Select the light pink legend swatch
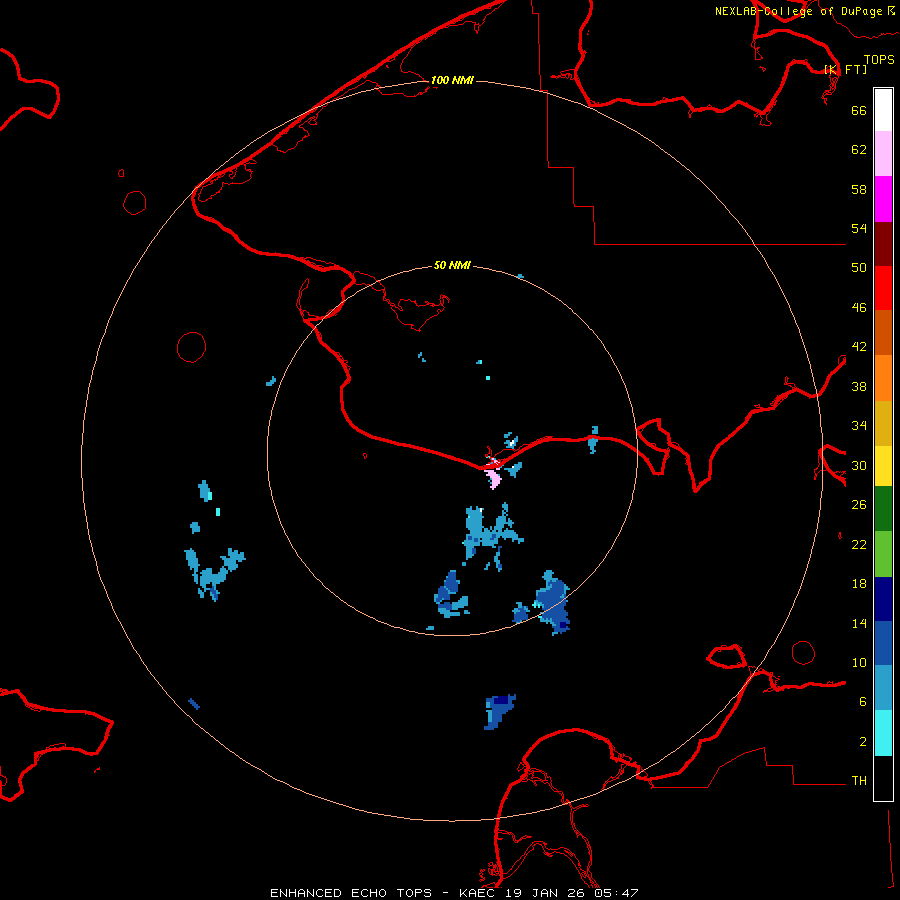 [883, 154]
